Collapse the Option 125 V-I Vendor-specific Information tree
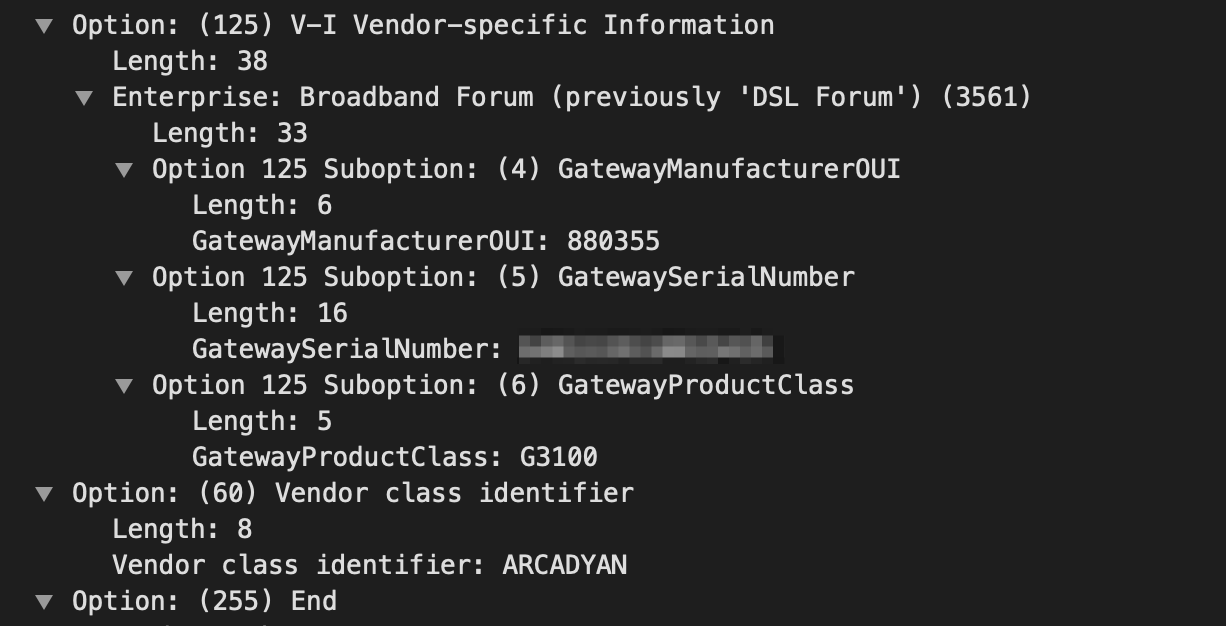Image resolution: width=1226 pixels, height=626 pixels. (x=43, y=26)
